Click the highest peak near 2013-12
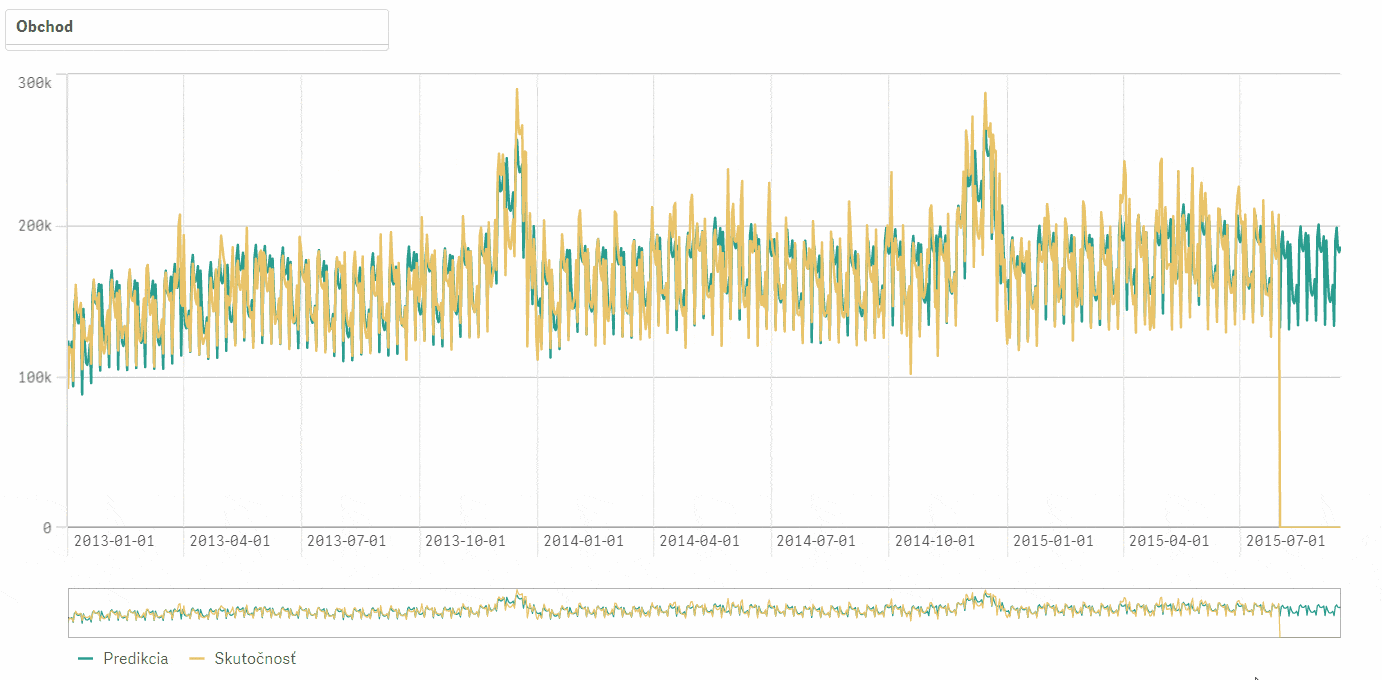Screen dimensions: 1382x680 point(517,90)
